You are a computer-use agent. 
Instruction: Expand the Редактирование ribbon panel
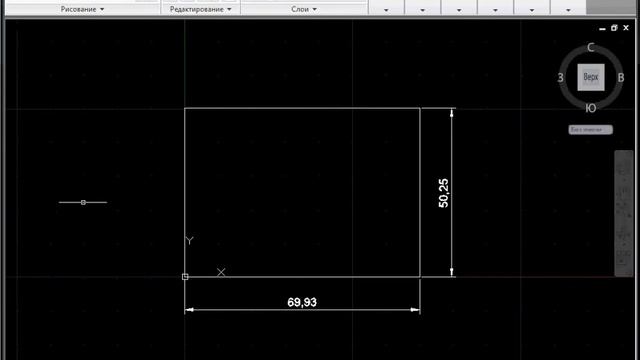200,9
